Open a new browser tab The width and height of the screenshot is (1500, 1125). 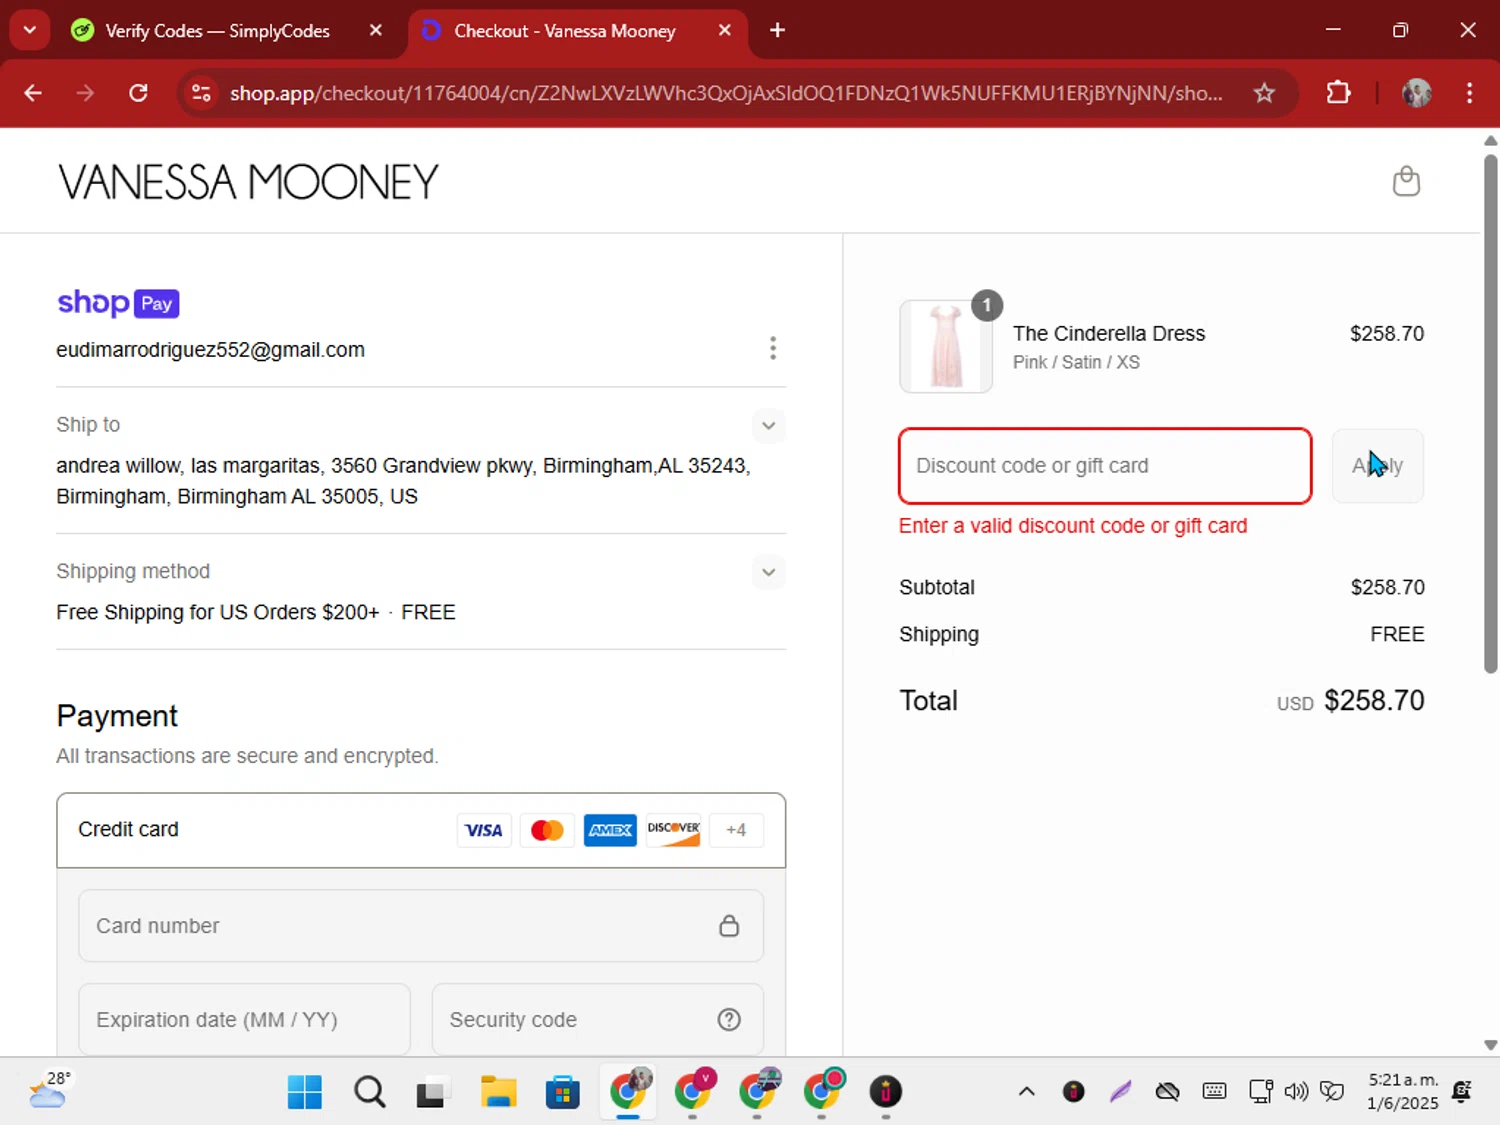777,30
